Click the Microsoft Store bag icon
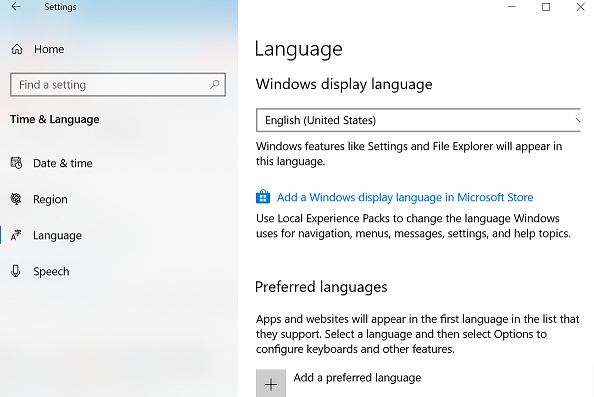This screenshot has height=397, width=594. tap(263, 197)
